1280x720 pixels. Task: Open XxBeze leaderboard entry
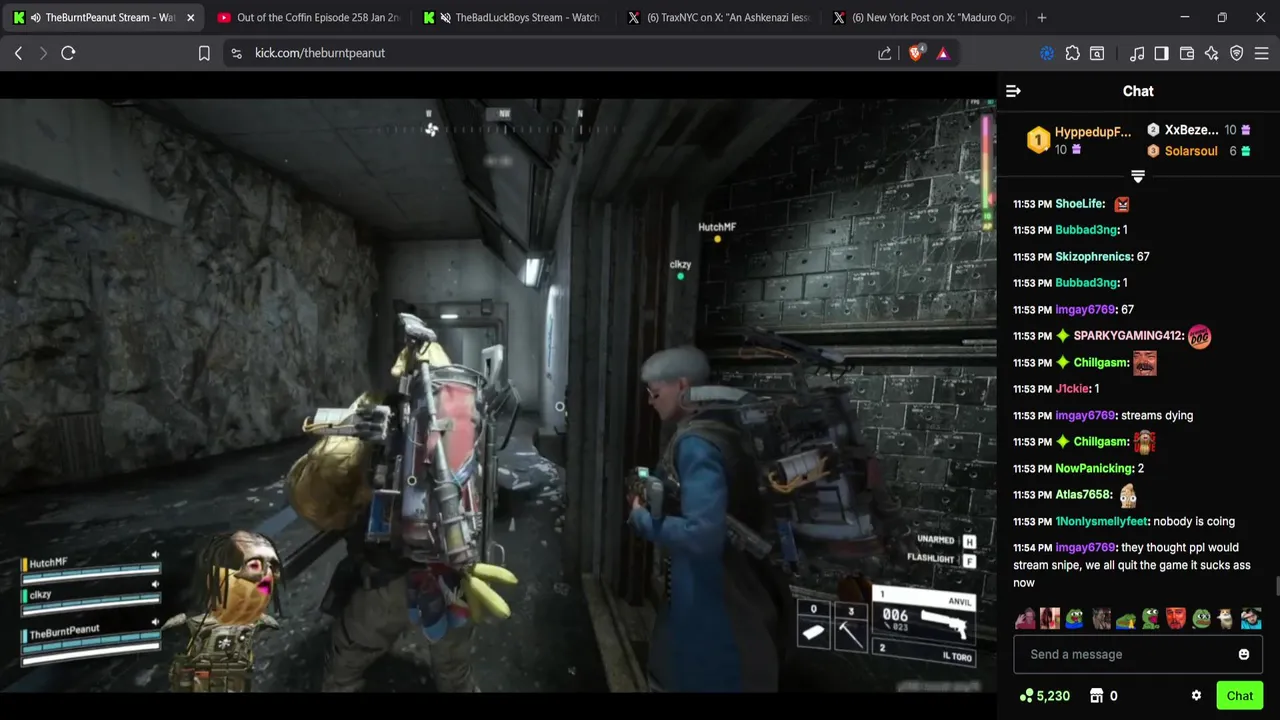(x=1198, y=130)
